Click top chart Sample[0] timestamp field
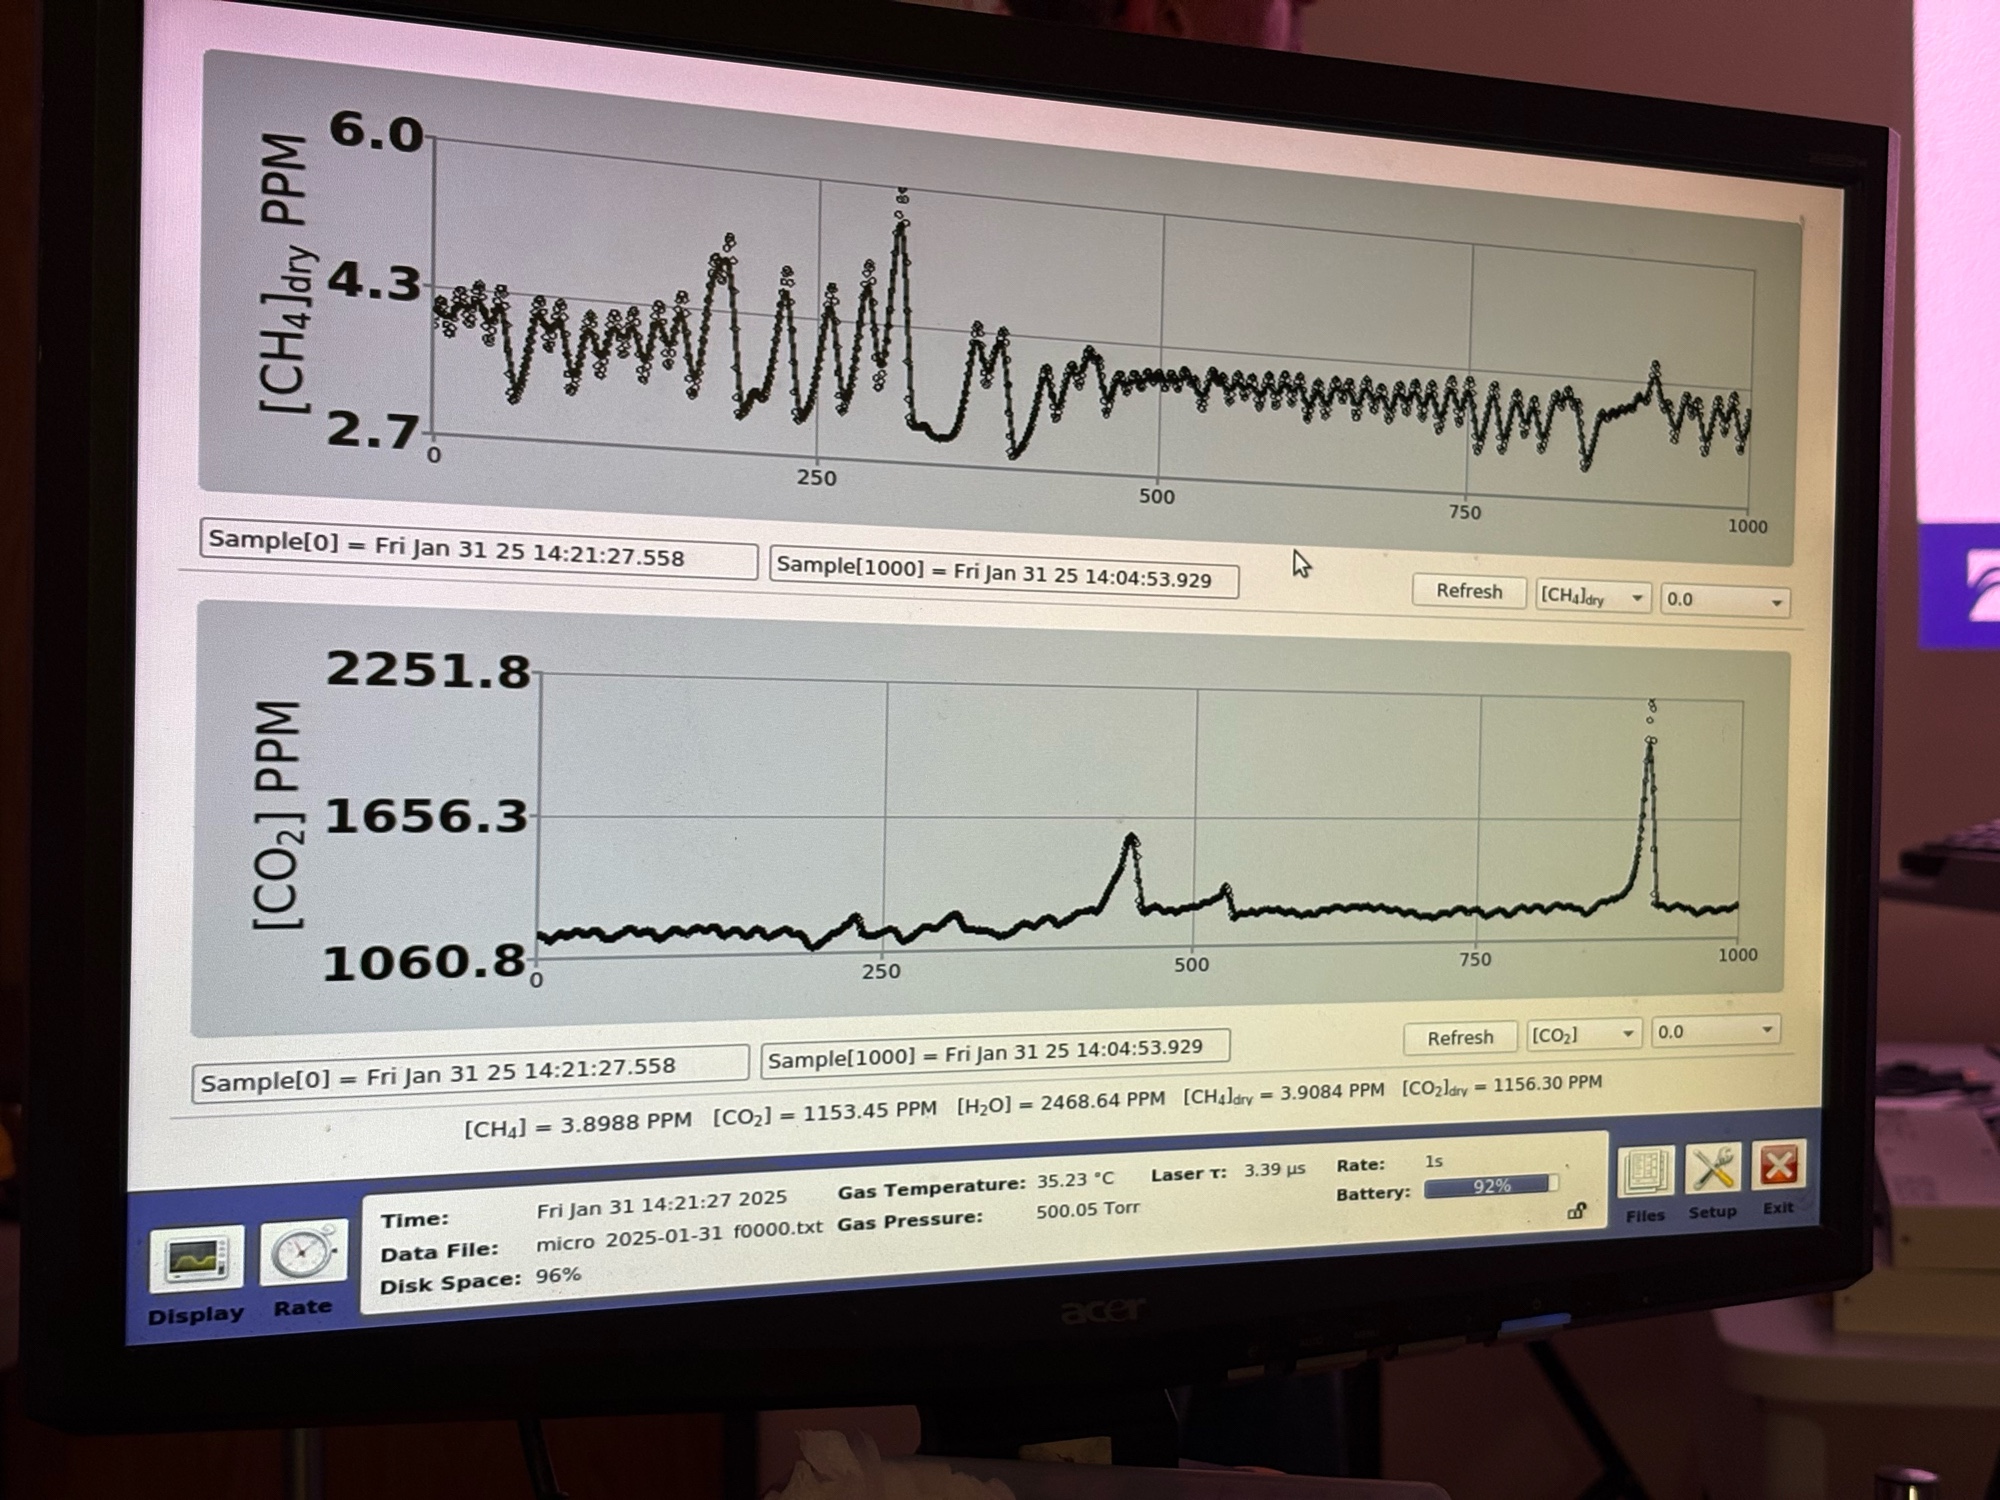 point(478,550)
